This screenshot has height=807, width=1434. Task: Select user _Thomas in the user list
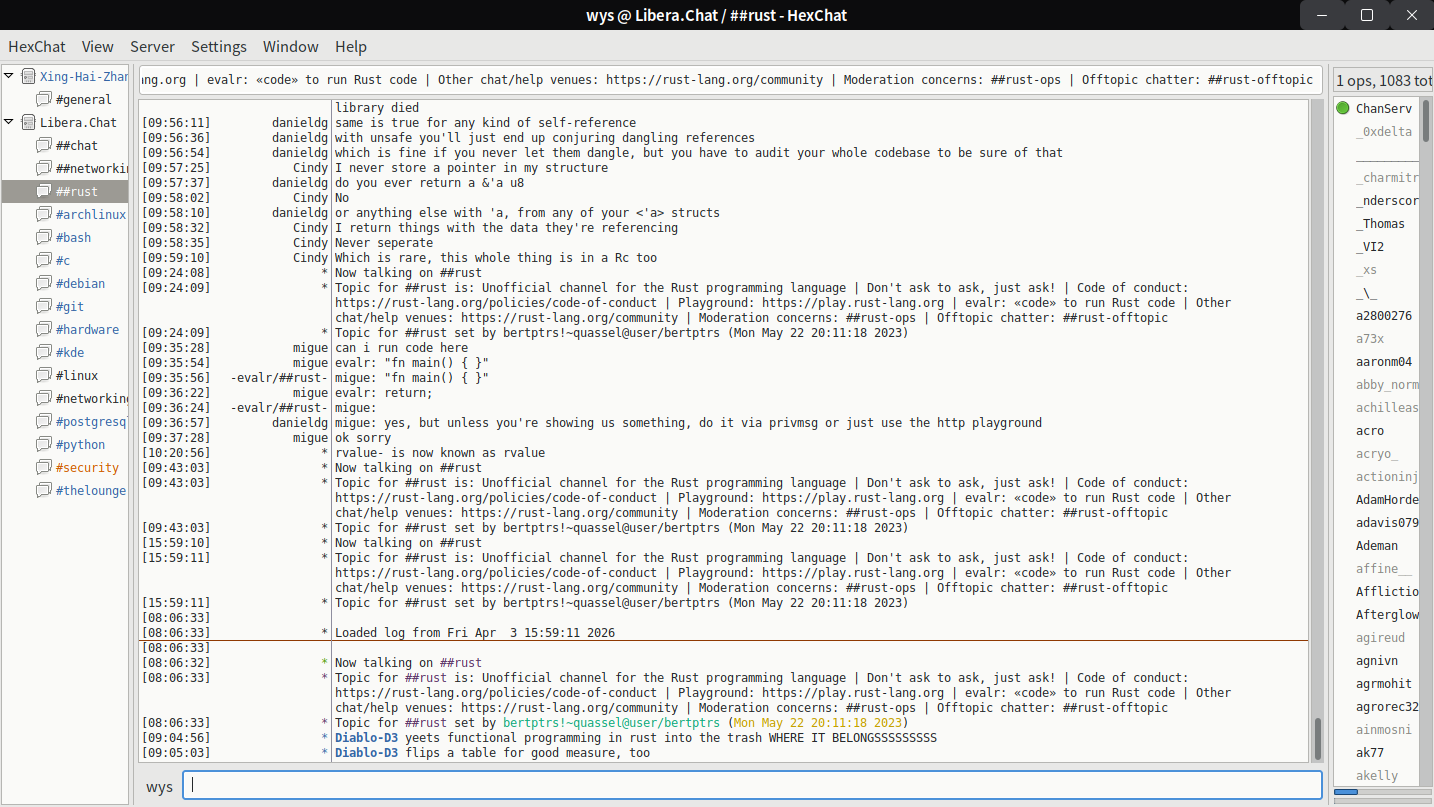pyautogui.click(x=1380, y=224)
